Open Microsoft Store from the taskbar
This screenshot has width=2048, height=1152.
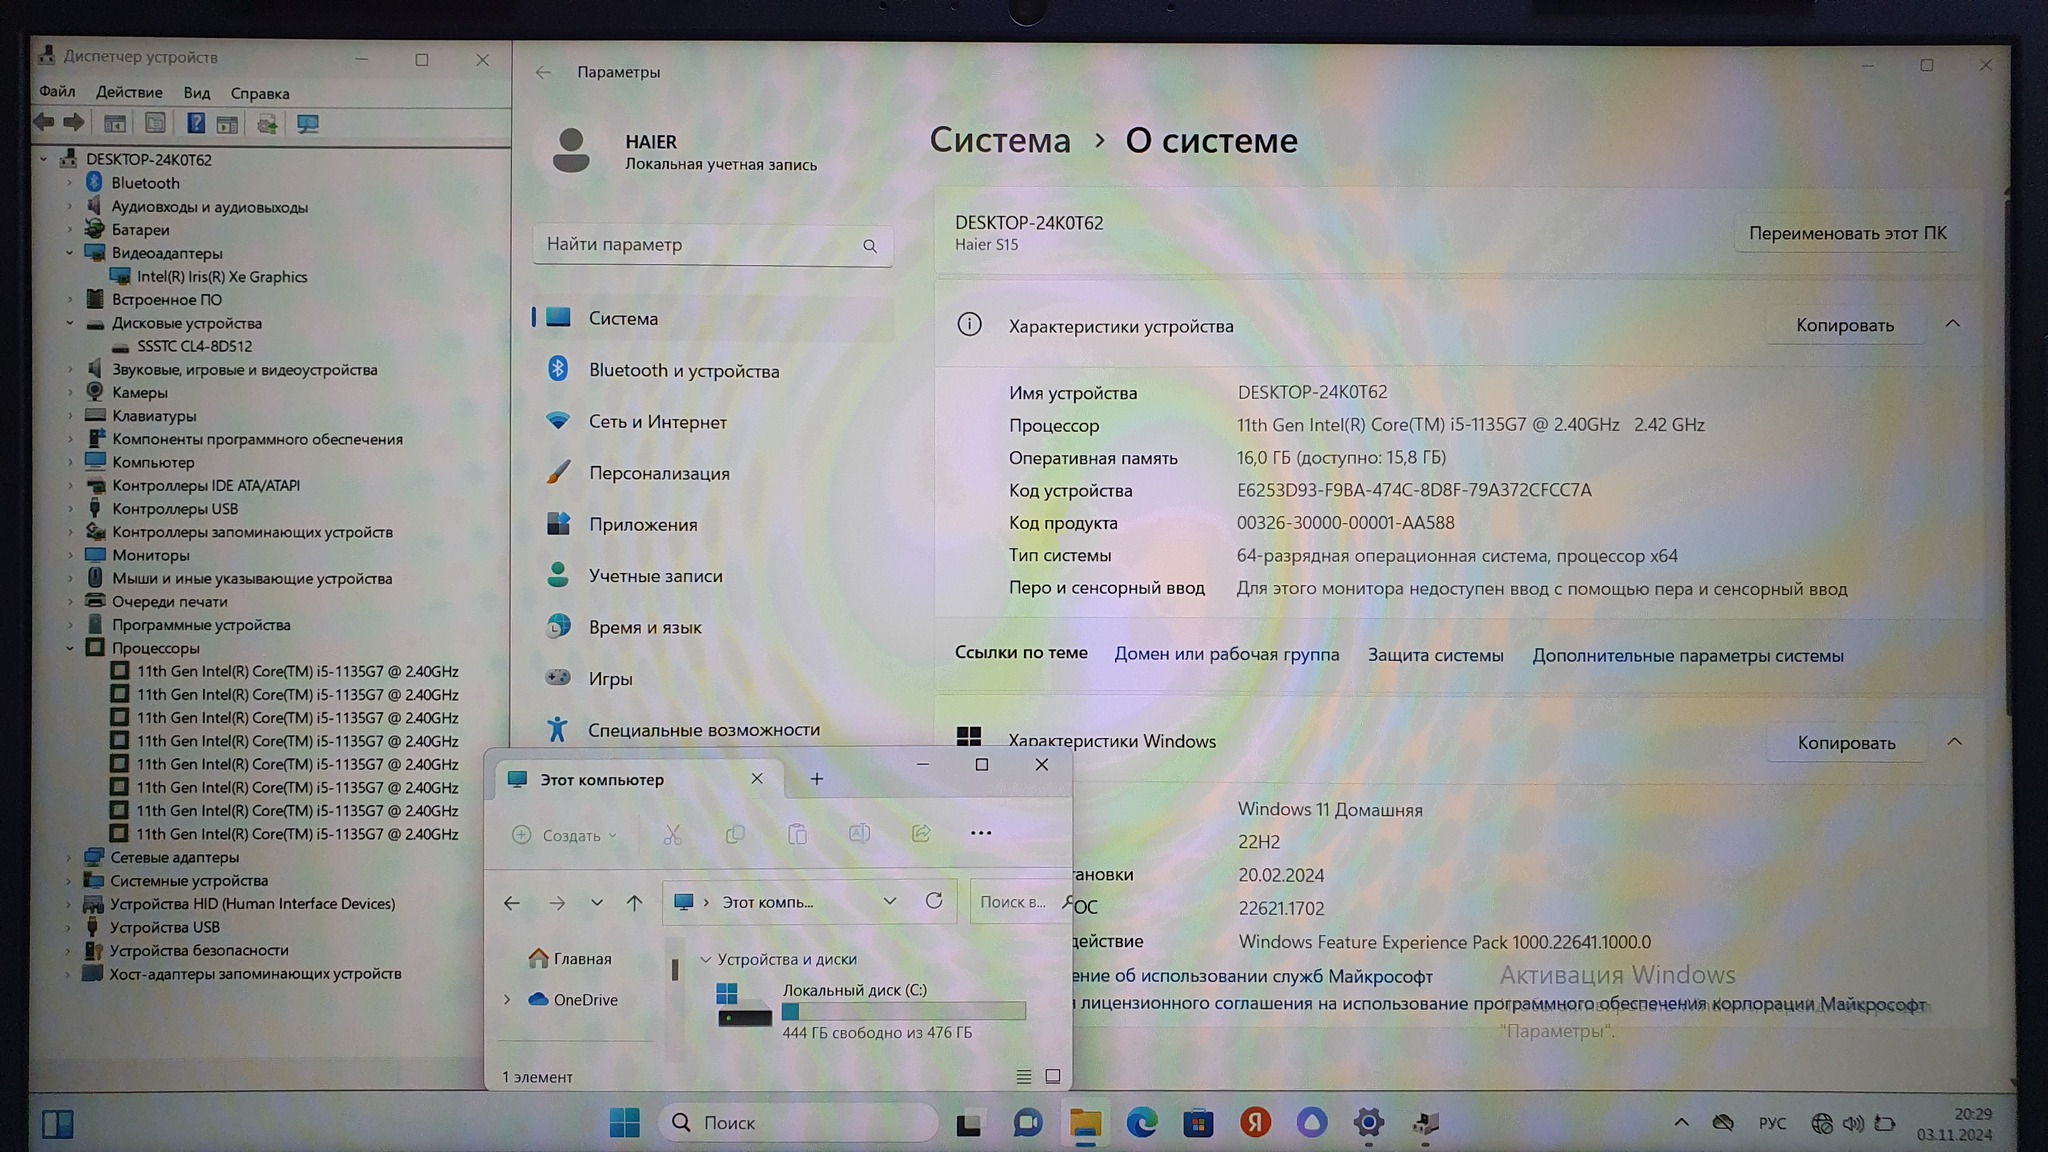[x=1198, y=1123]
